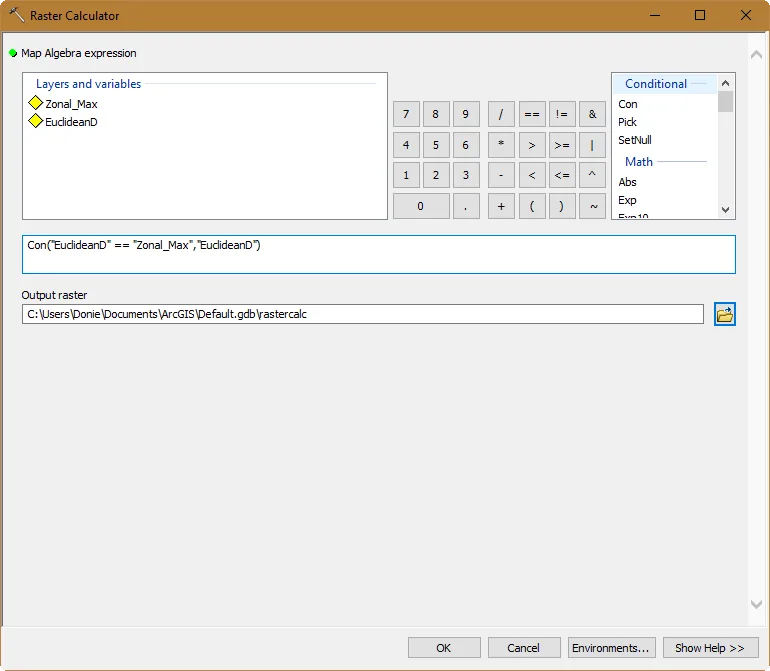Insert the greater-than (>) operator

pyautogui.click(x=532, y=145)
